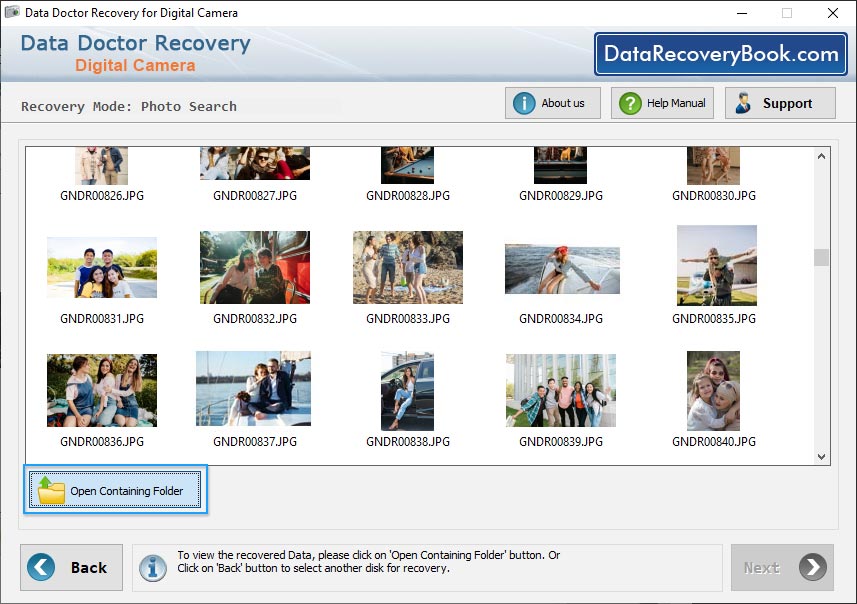Click the camera icon in the title bar
Screen dimensions: 857x604
click(11, 13)
